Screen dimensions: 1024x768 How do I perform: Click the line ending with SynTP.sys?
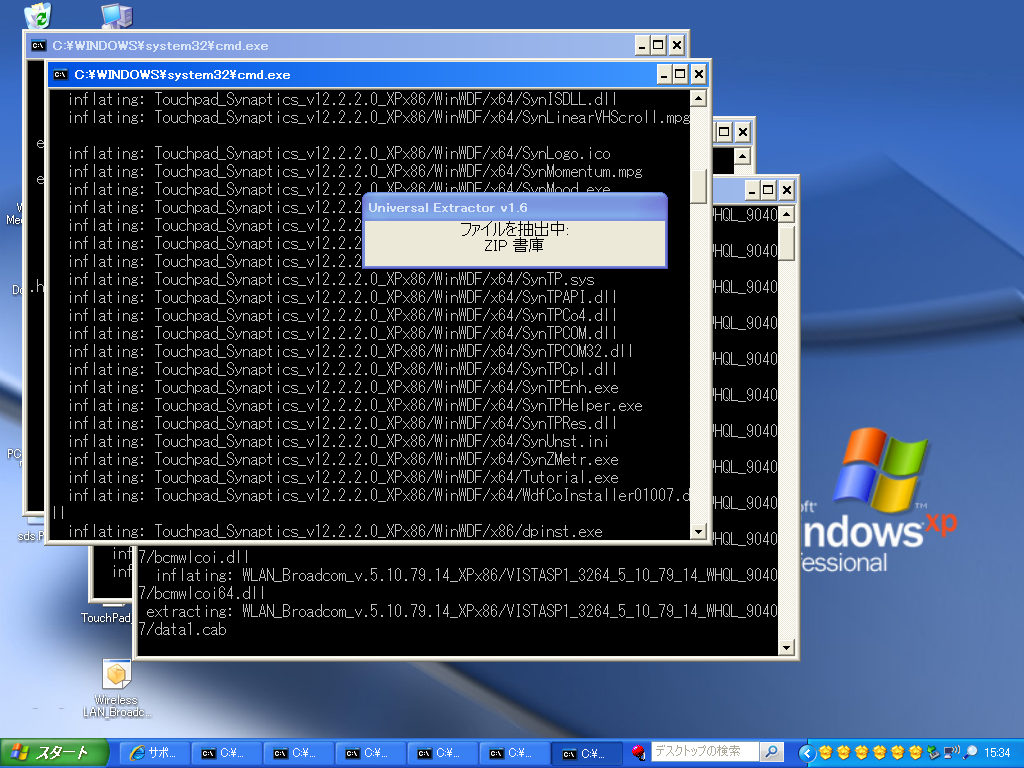click(331, 280)
